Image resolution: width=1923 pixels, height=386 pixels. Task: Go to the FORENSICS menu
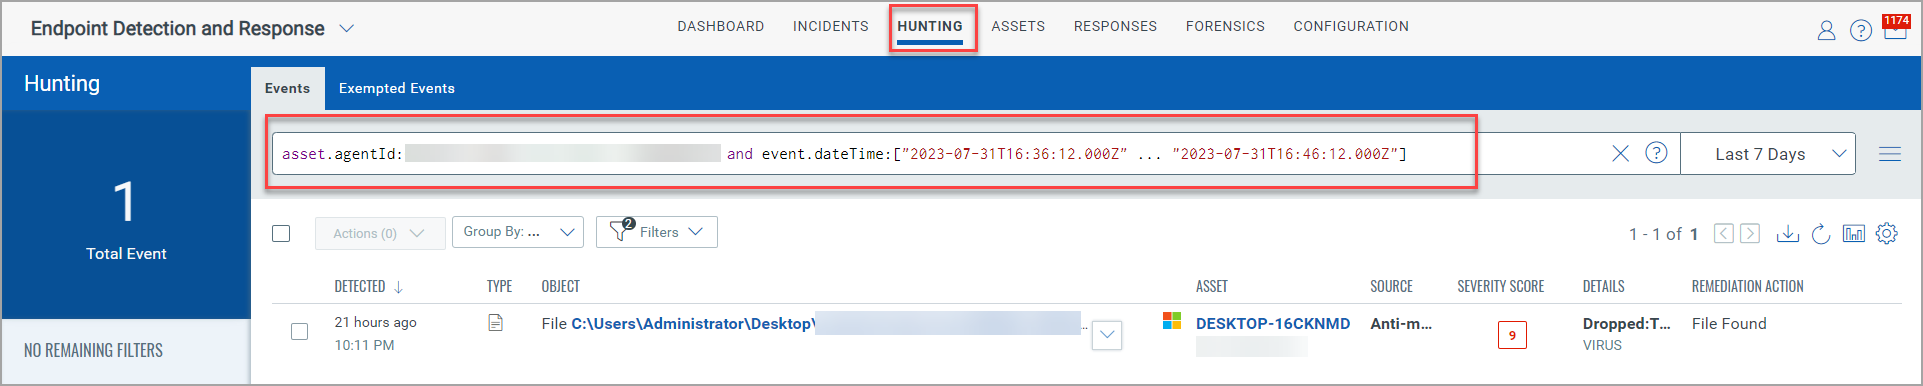(x=1225, y=26)
